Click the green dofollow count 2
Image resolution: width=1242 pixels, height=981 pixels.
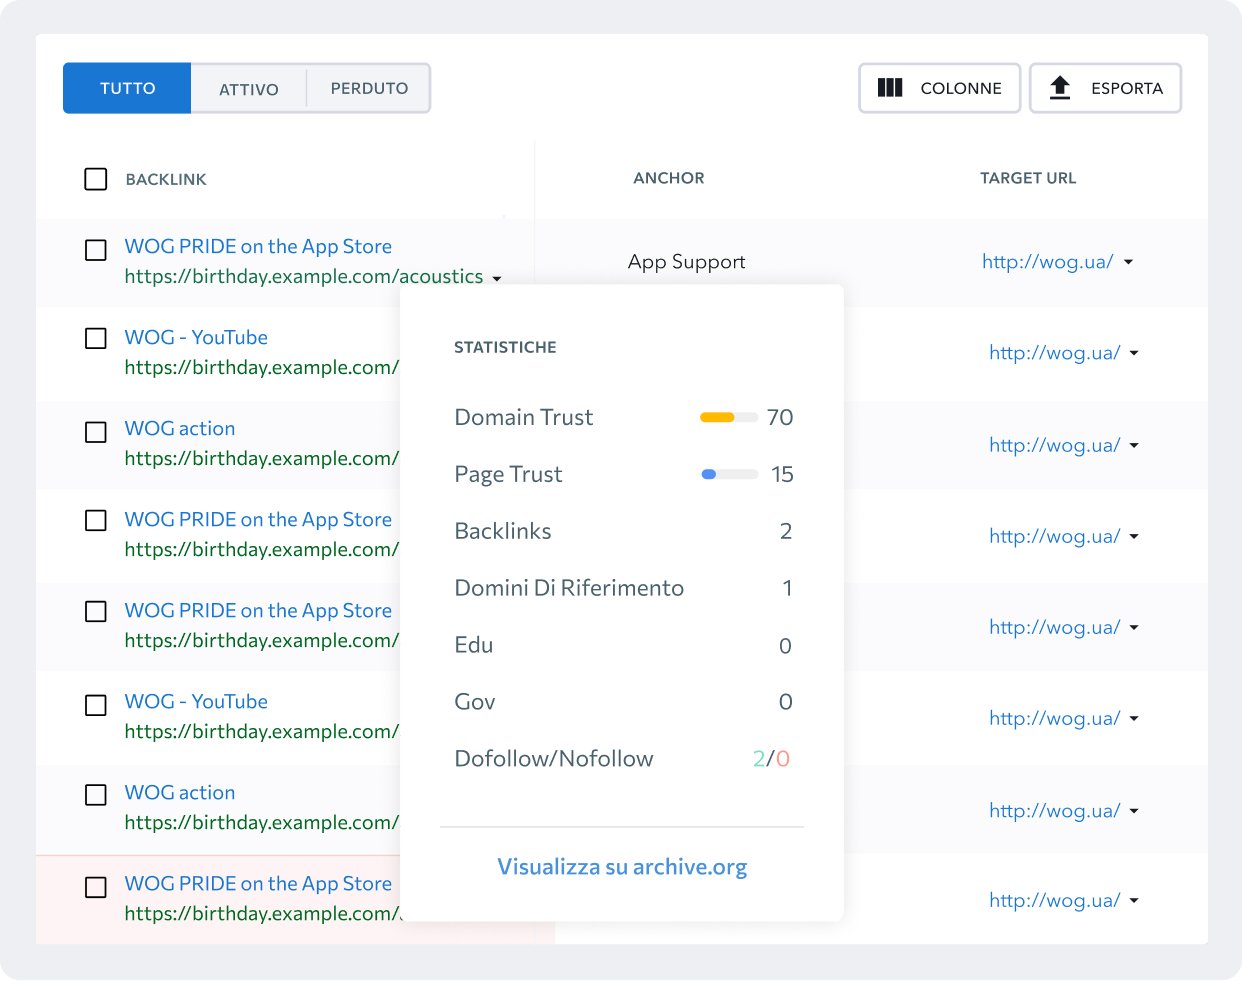tap(759, 759)
